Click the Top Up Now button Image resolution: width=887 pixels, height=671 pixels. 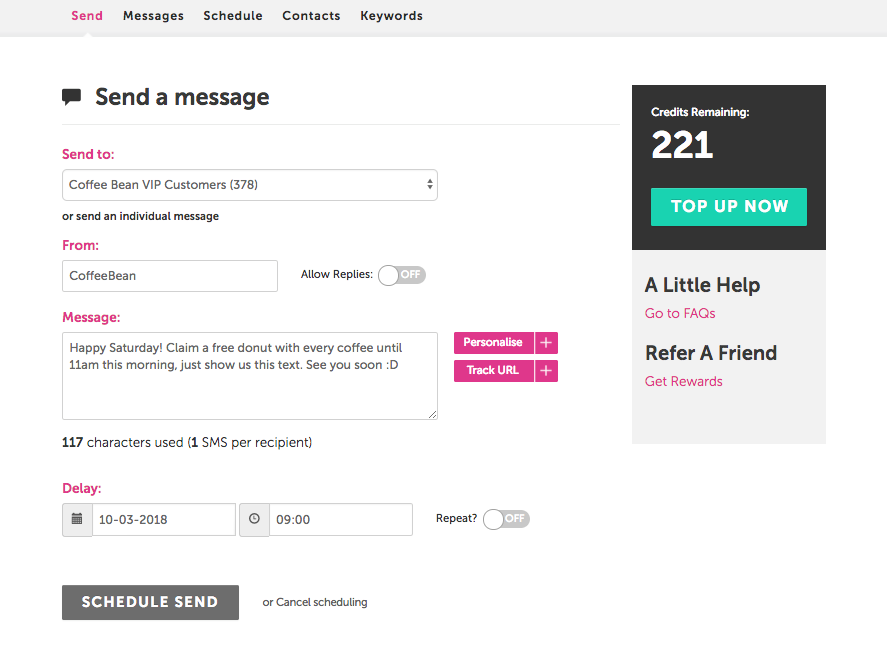[729, 207]
